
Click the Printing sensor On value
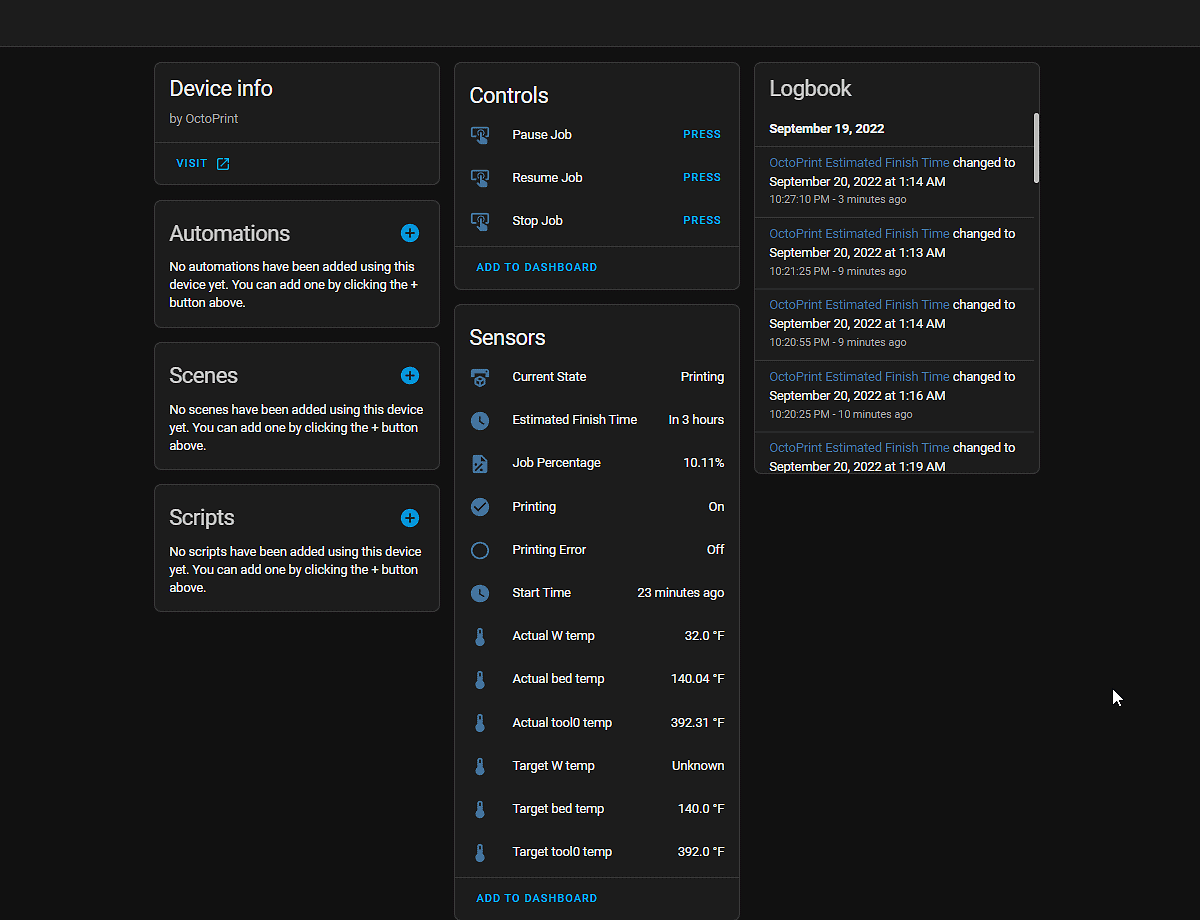(716, 507)
